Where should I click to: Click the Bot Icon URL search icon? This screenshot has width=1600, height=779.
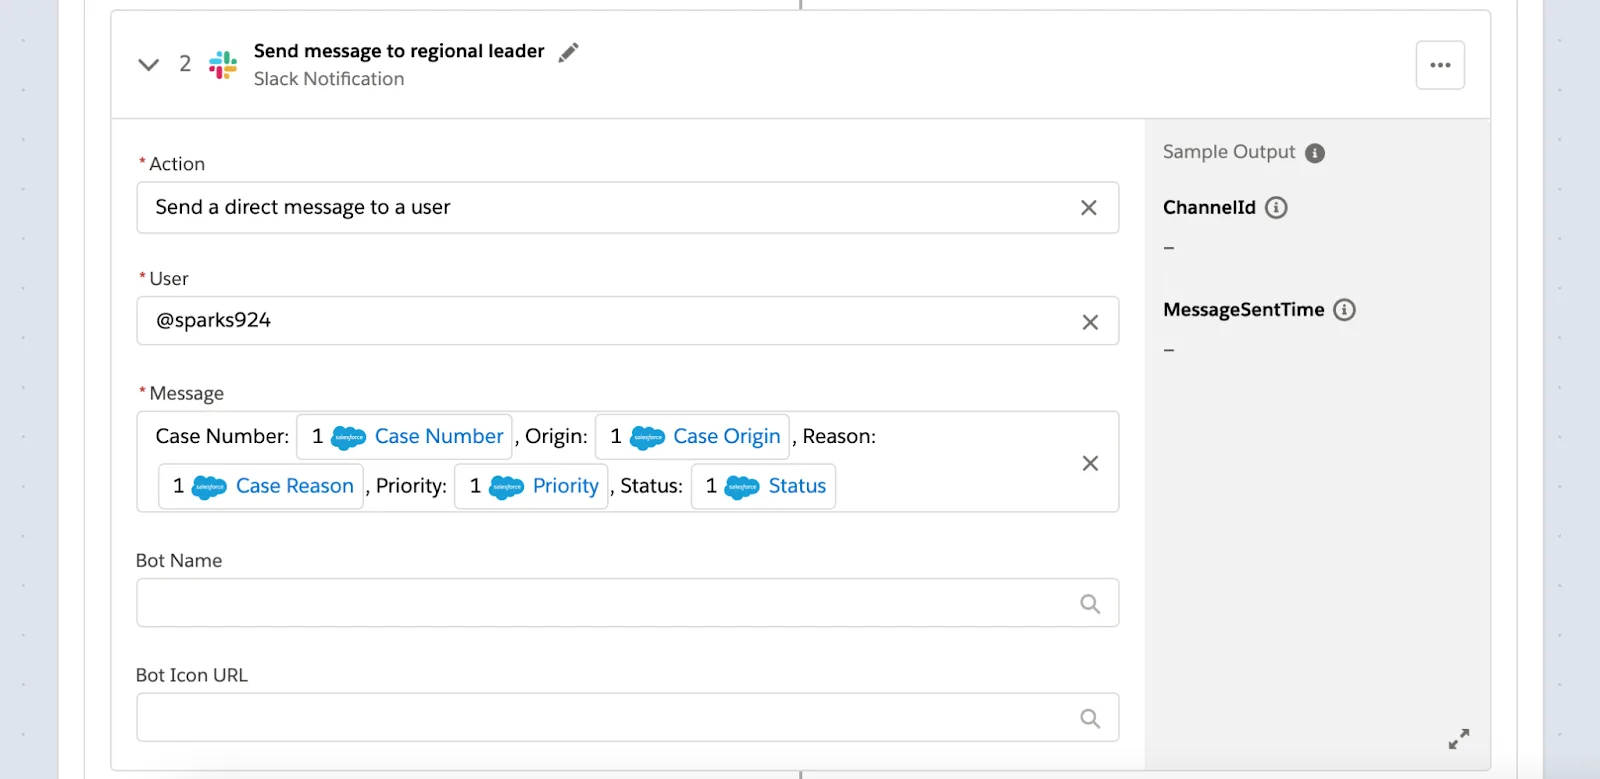click(1090, 718)
